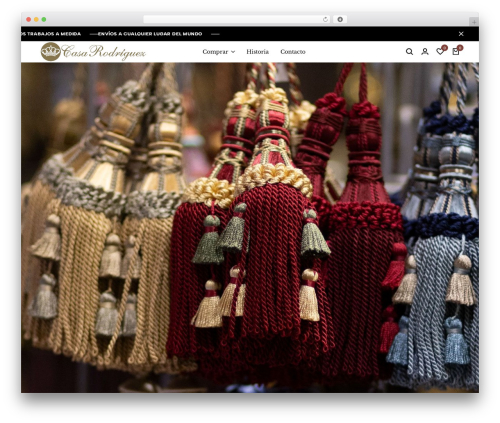Reload the page in browser bar

[x=325, y=19]
